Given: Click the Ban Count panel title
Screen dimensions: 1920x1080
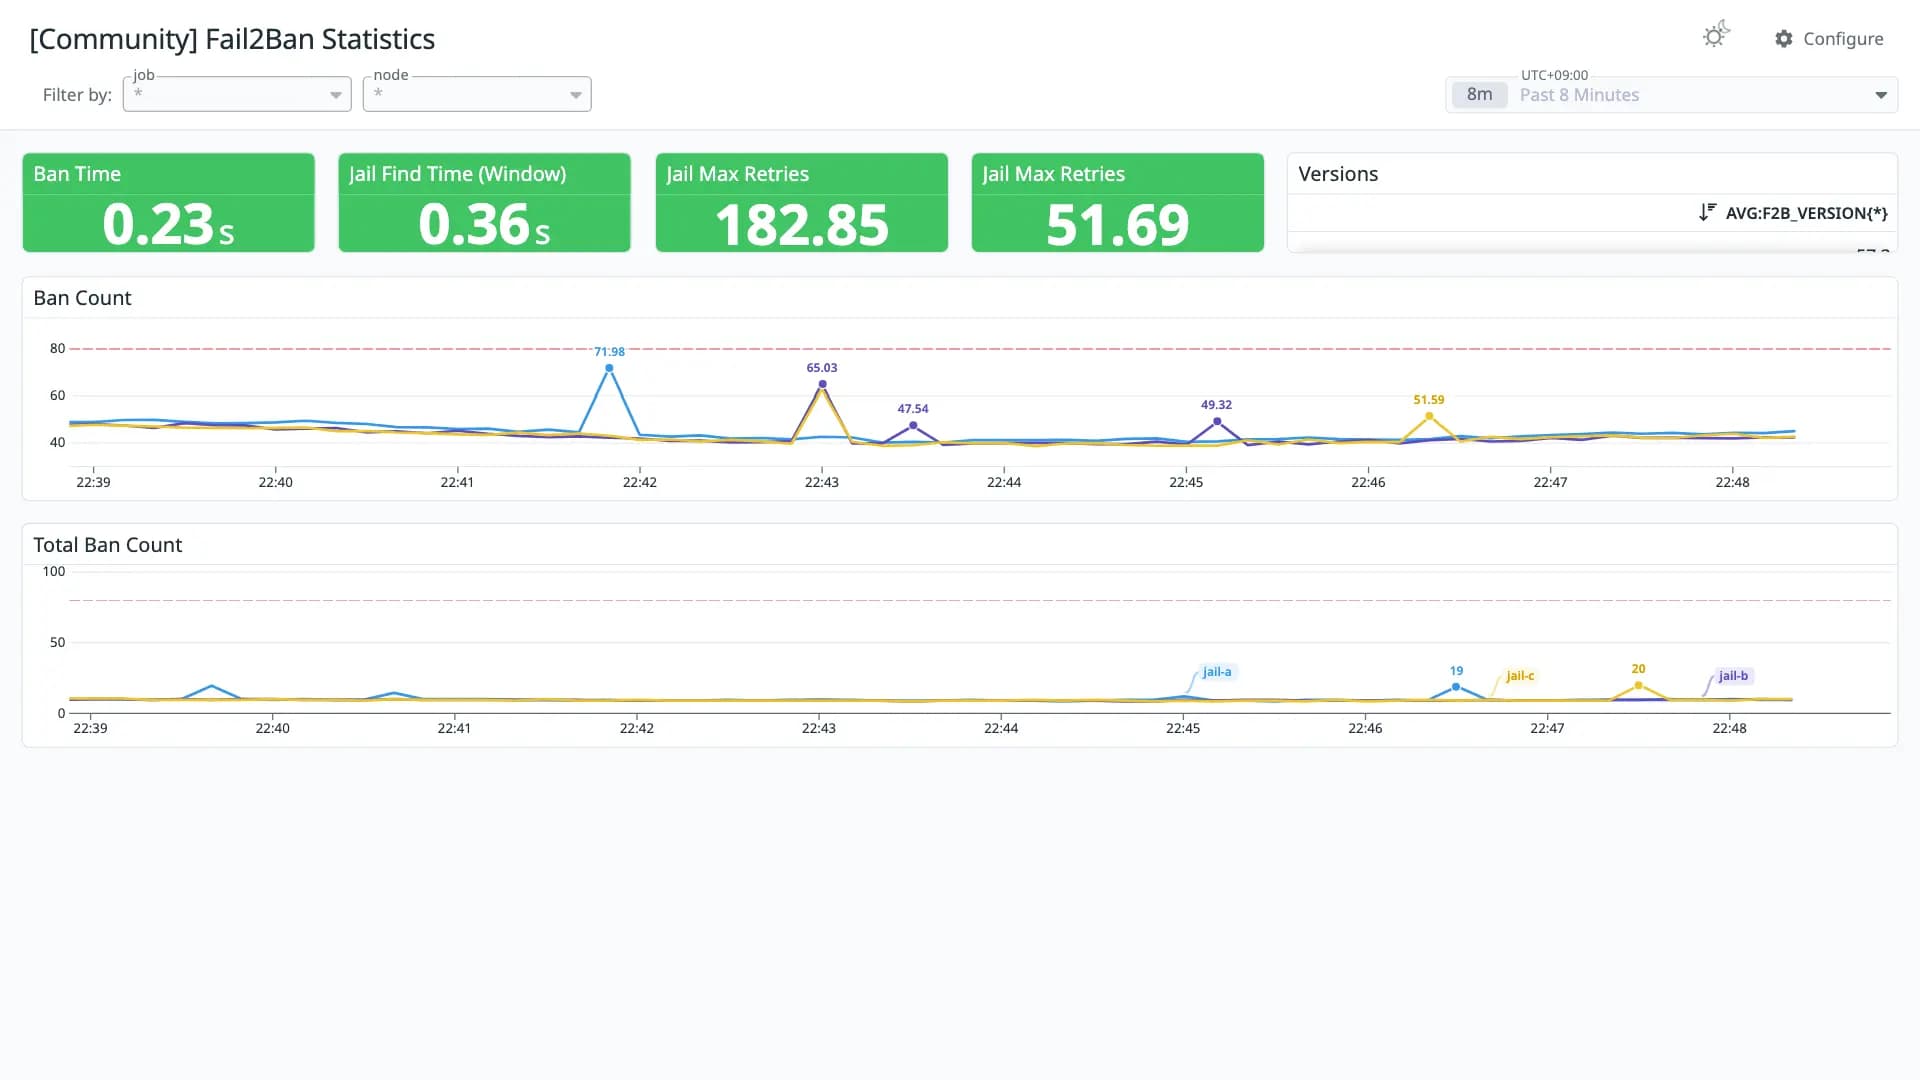Looking at the screenshot, I should click(x=82, y=298).
